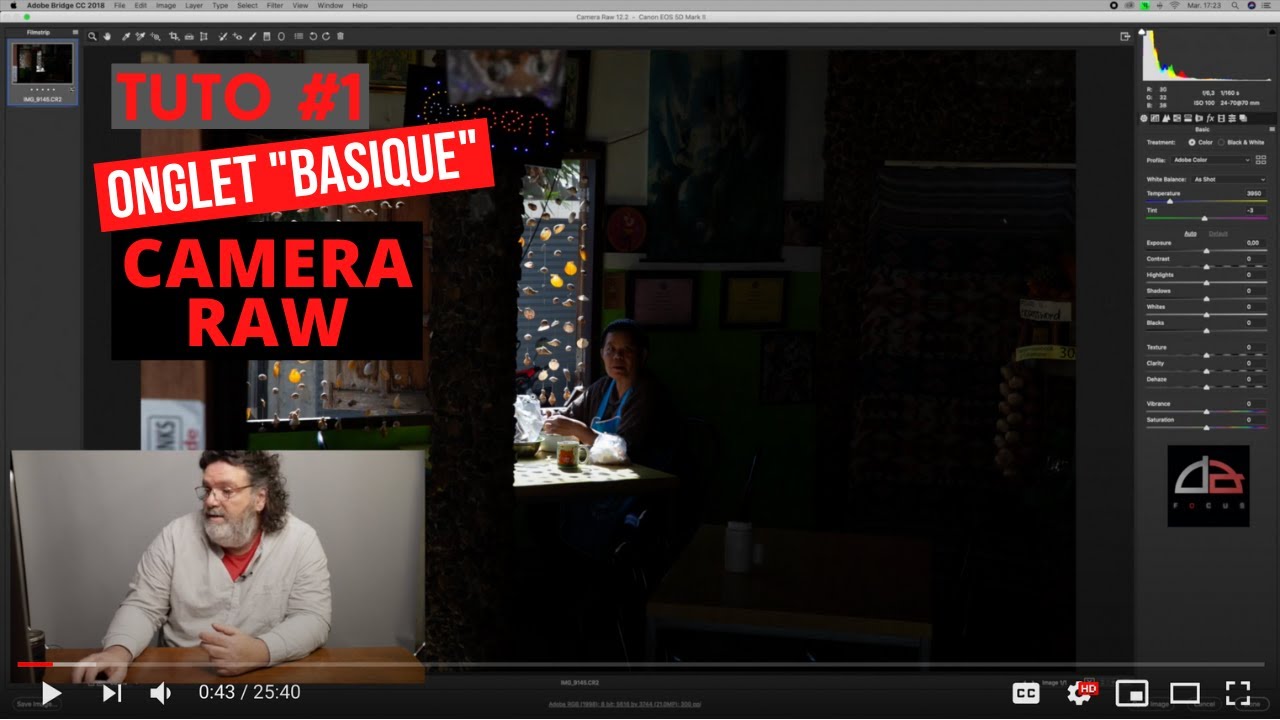
Task: Select the Transform tool
Action: (203, 36)
